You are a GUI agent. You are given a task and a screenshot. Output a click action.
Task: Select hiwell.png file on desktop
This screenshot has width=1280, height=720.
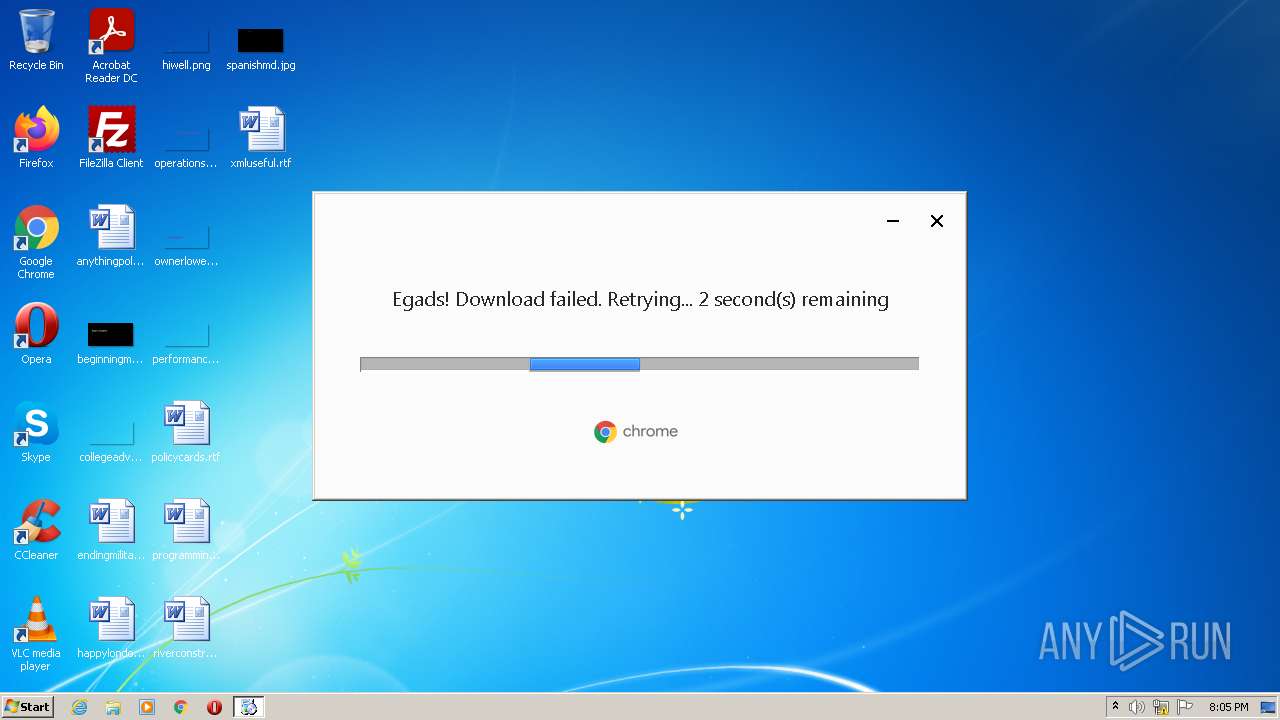click(186, 46)
